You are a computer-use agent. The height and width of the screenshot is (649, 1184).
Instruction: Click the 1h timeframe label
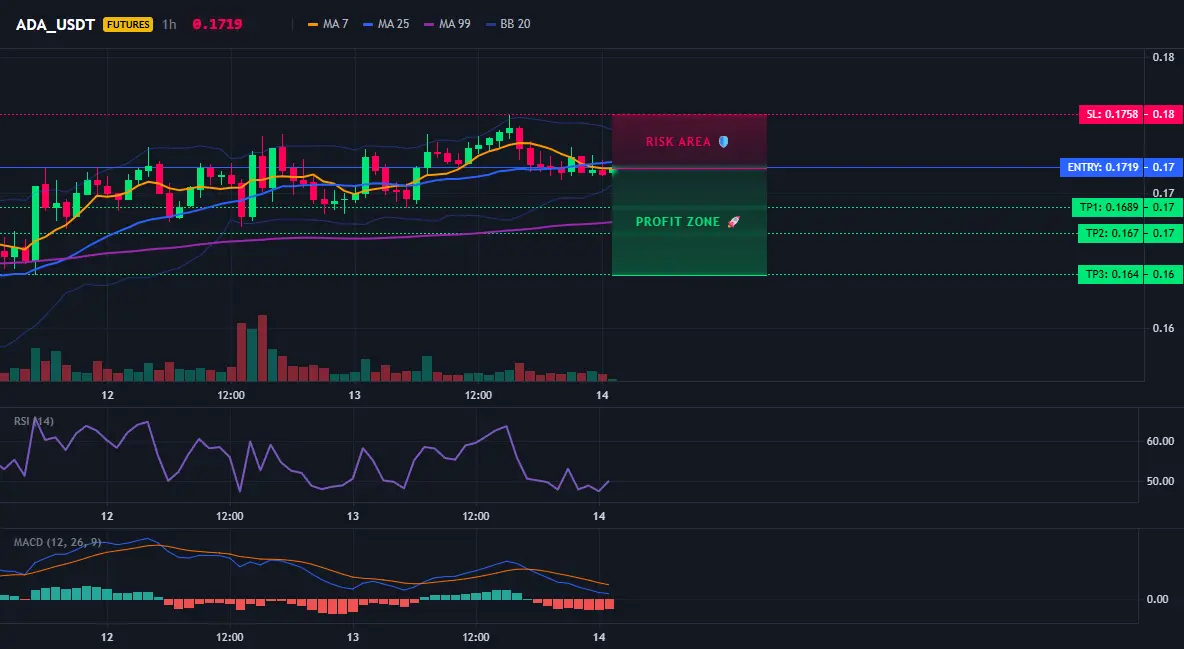click(x=169, y=24)
